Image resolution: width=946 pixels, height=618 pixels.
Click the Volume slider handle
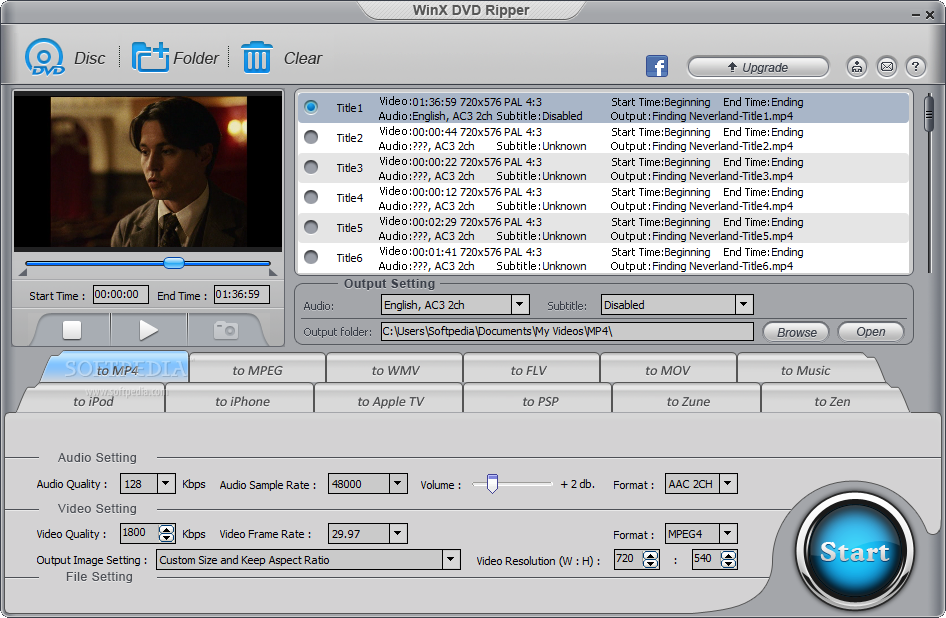pyautogui.click(x=492, y=483)
